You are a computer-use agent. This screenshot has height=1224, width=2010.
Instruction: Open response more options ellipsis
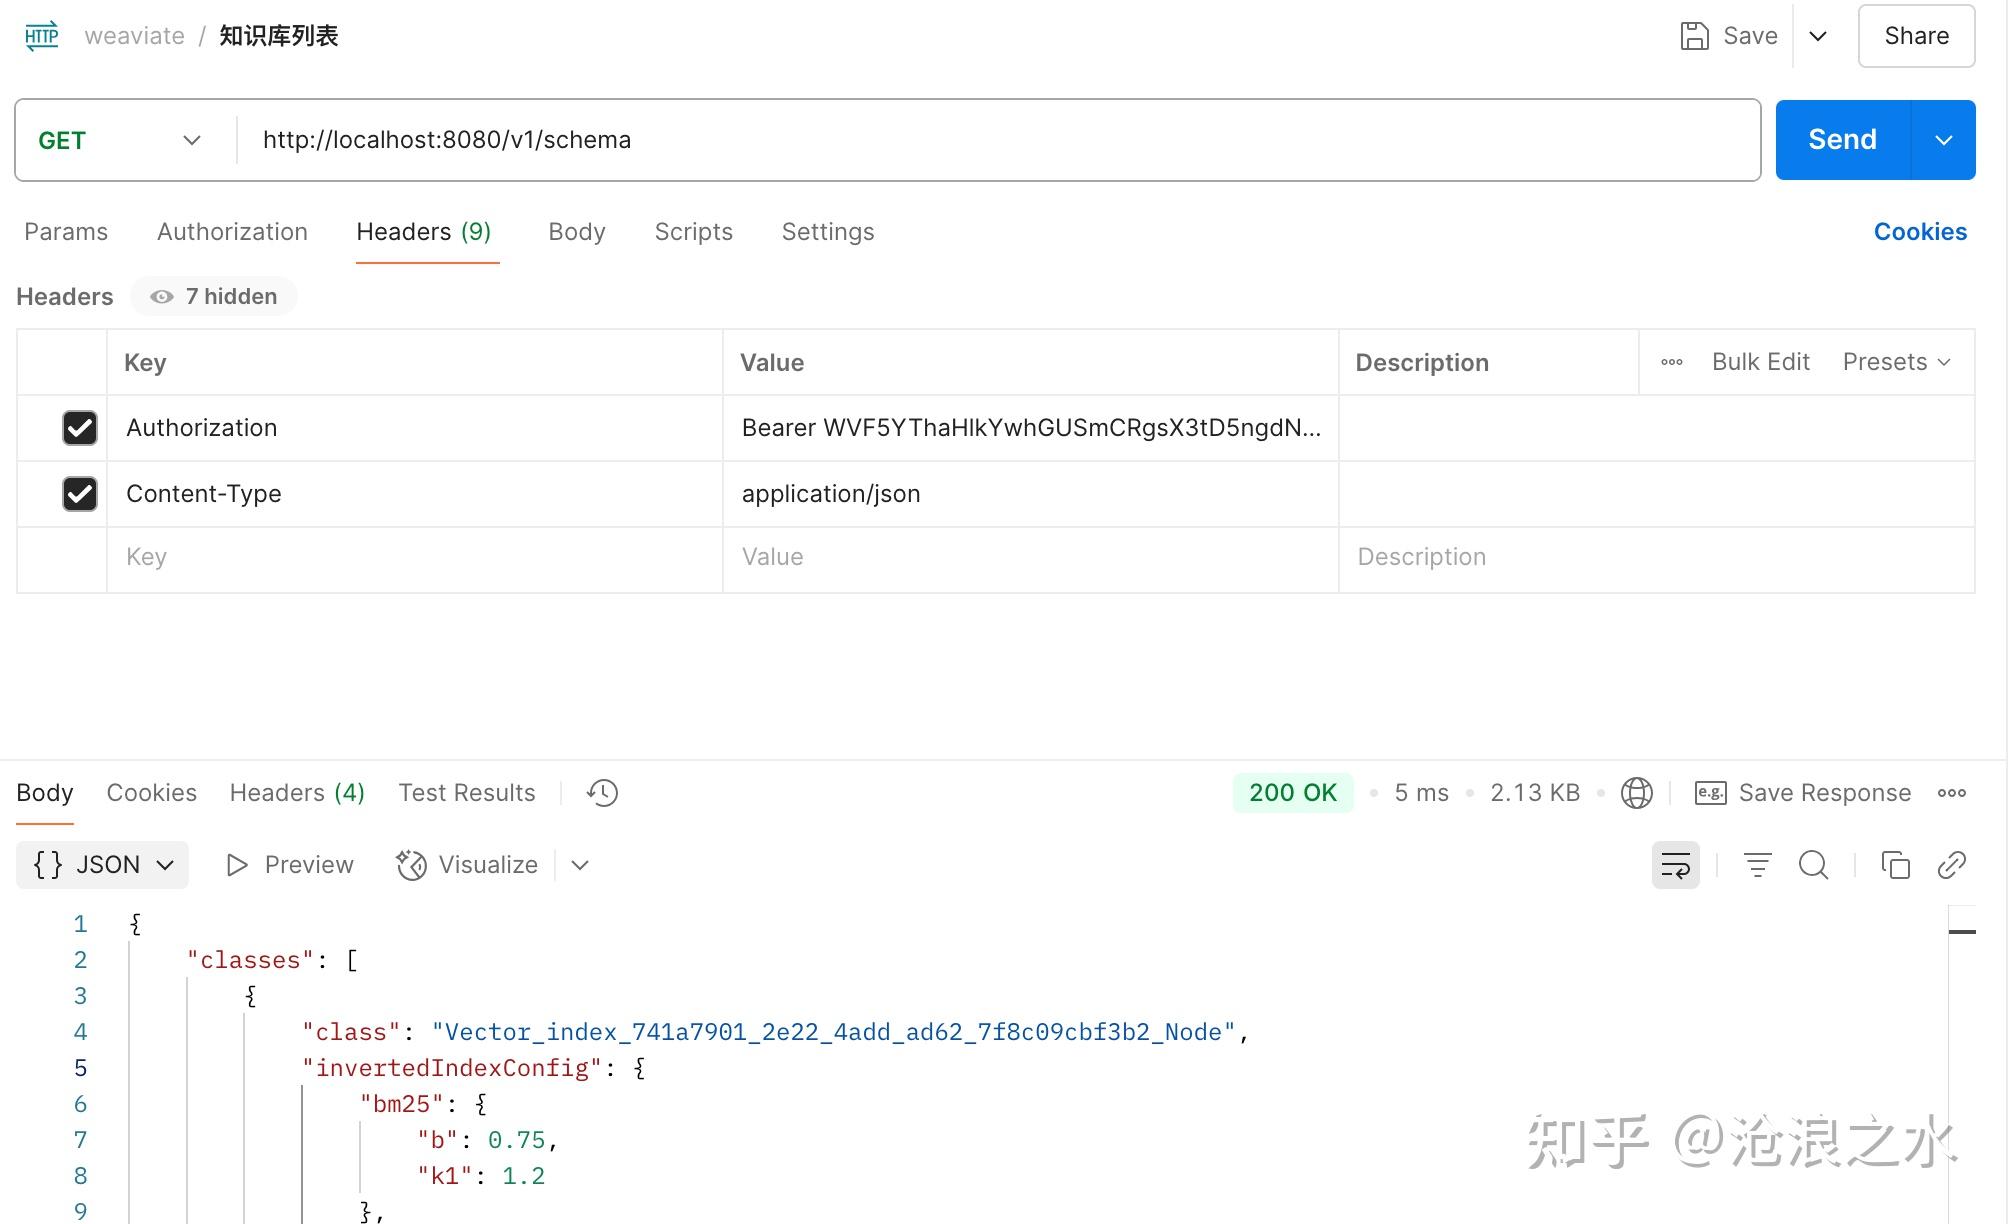coord(1951,793)
